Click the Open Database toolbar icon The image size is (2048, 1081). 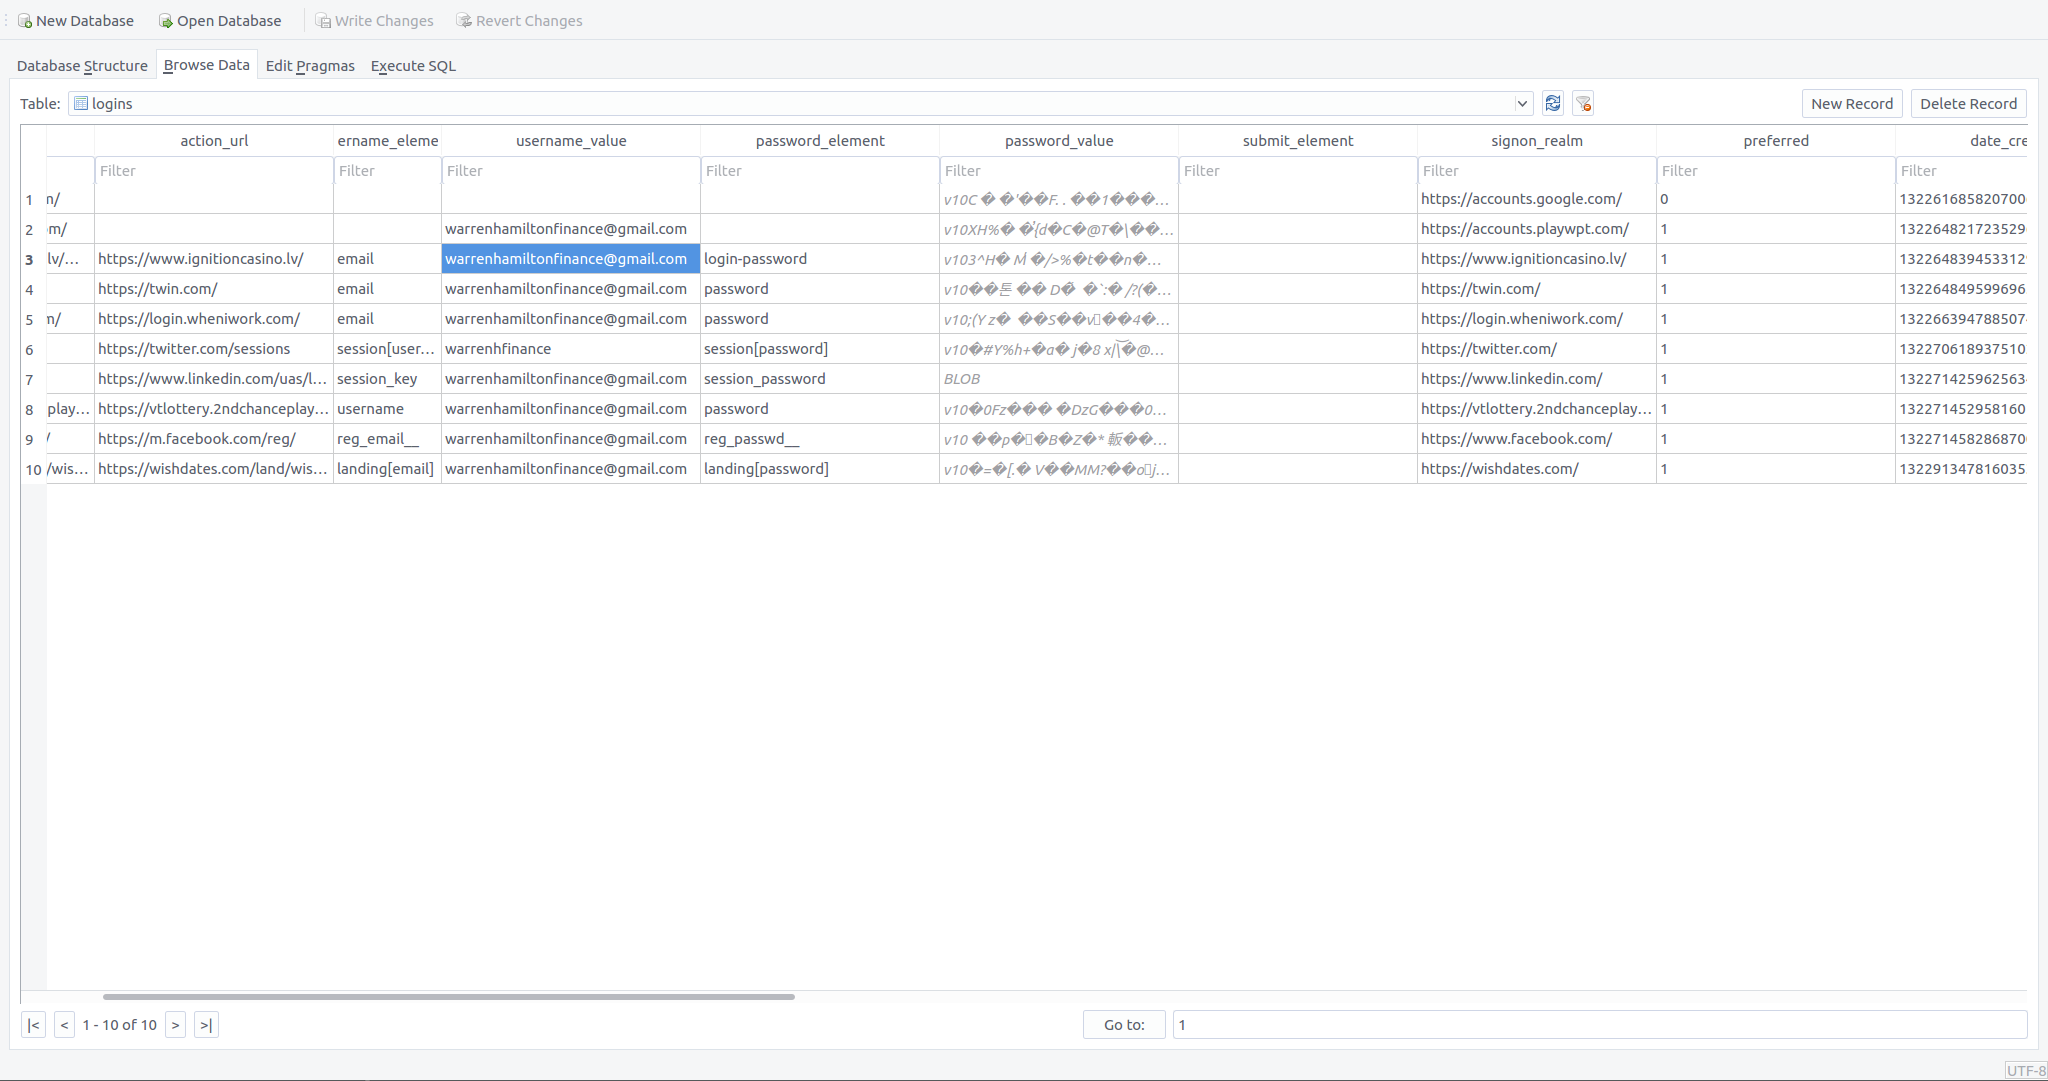pos(166,21)
